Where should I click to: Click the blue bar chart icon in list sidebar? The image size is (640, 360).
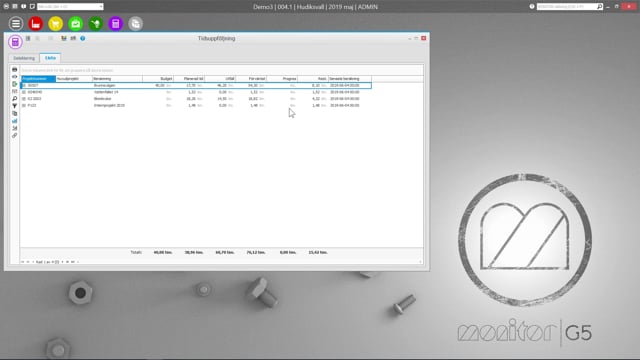click(15, 121)
